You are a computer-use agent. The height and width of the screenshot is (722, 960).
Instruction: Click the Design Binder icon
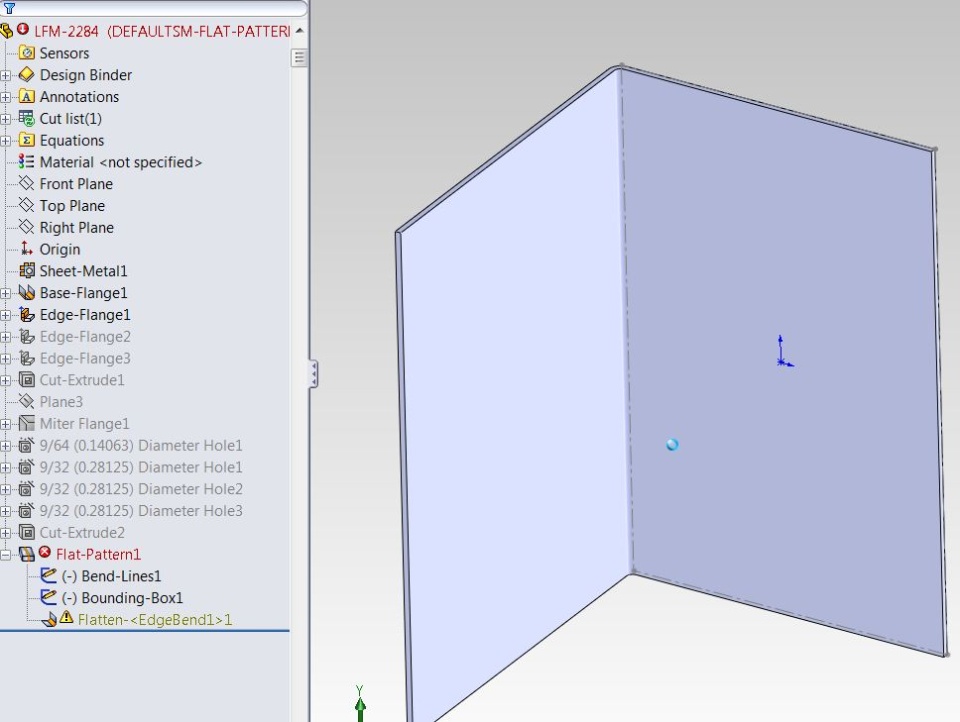26,75
